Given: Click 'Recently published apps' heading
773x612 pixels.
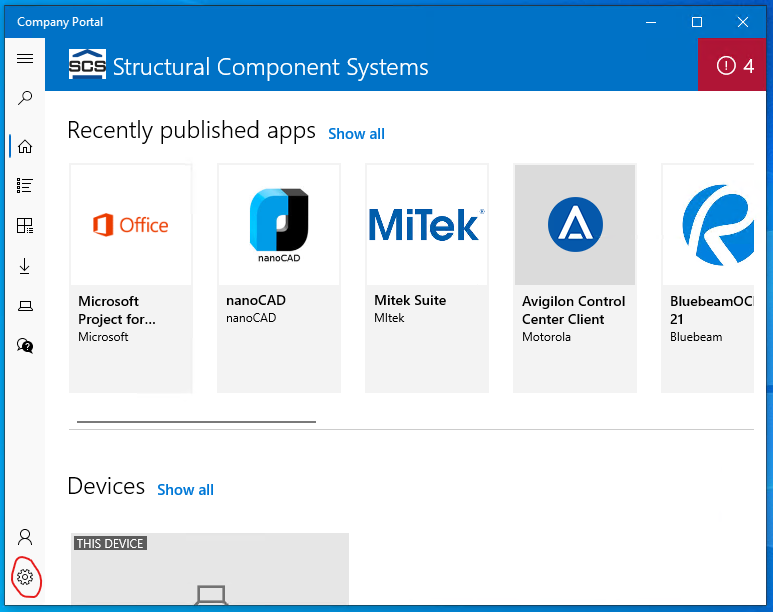Looking at the screenshot, I should click(191, 131).
